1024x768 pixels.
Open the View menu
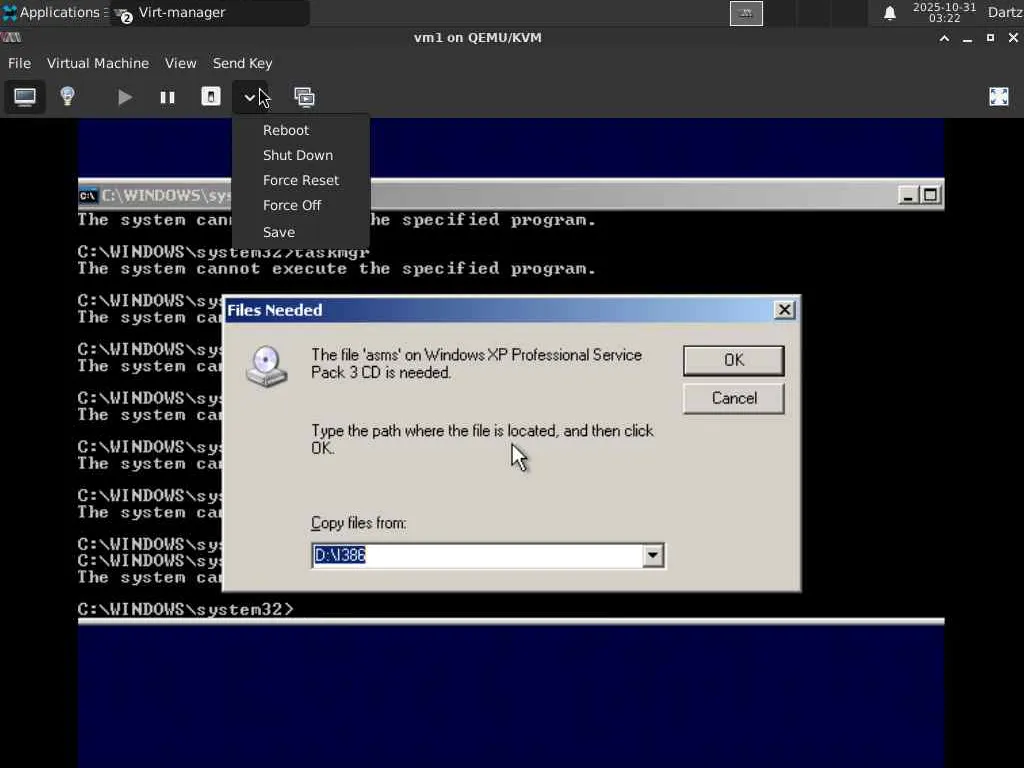click(180, 63)
